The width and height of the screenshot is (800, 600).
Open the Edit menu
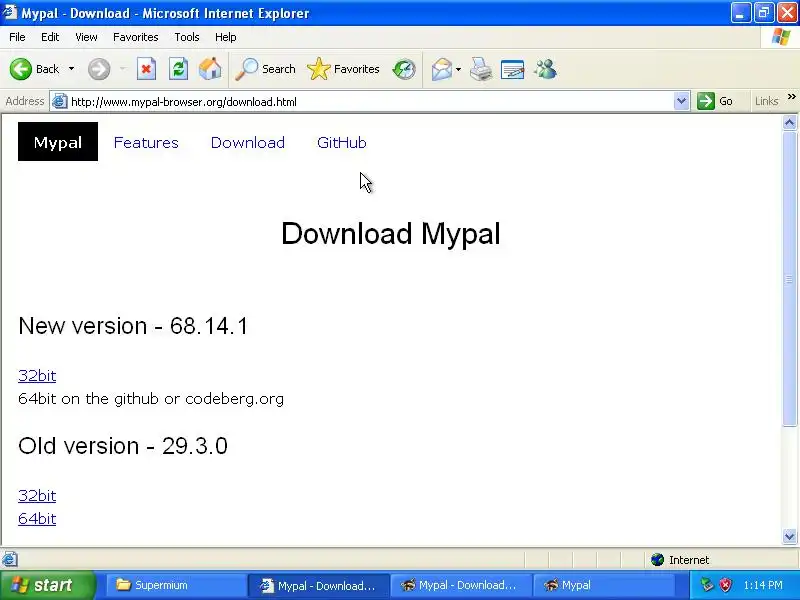50,37
